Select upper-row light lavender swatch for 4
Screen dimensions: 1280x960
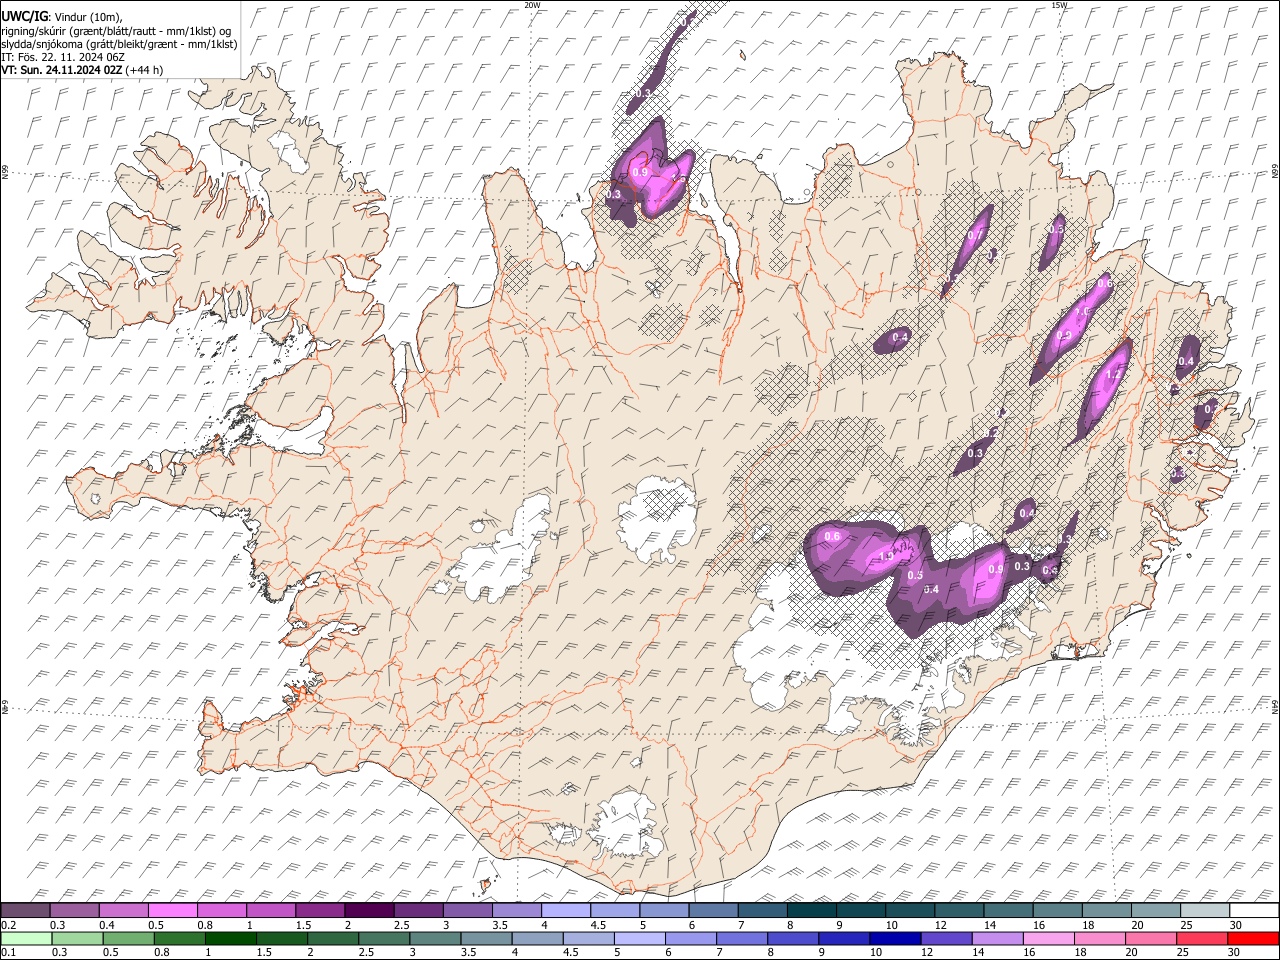[566, 911]
